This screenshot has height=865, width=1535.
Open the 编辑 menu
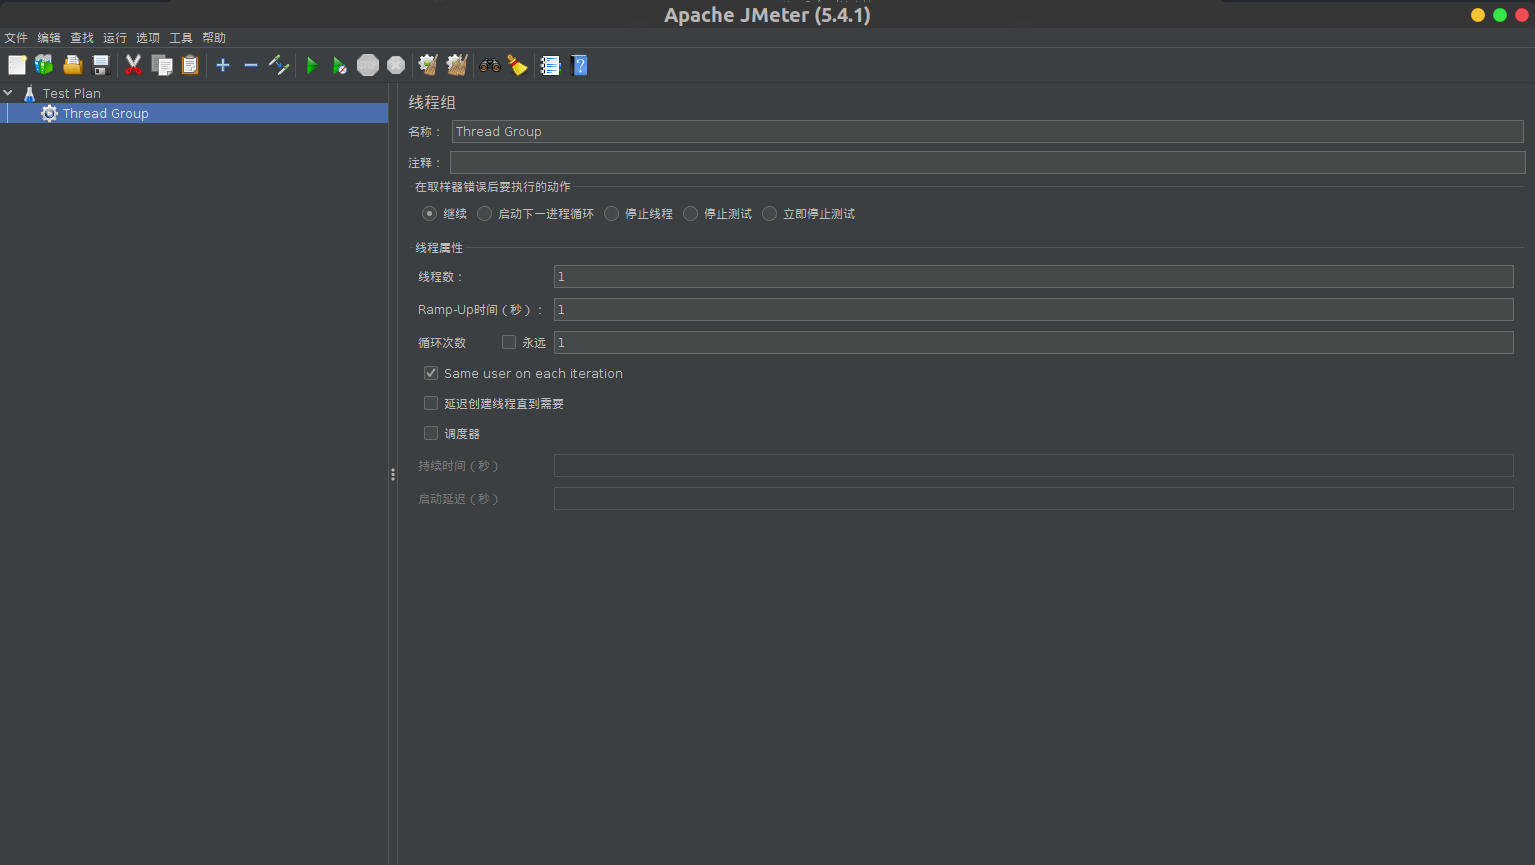49,38
